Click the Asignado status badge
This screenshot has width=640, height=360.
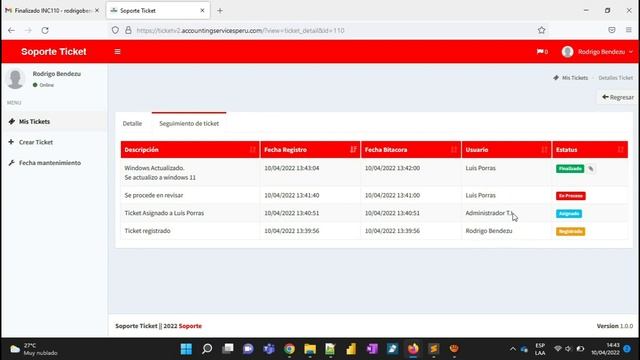pos(569,213)
